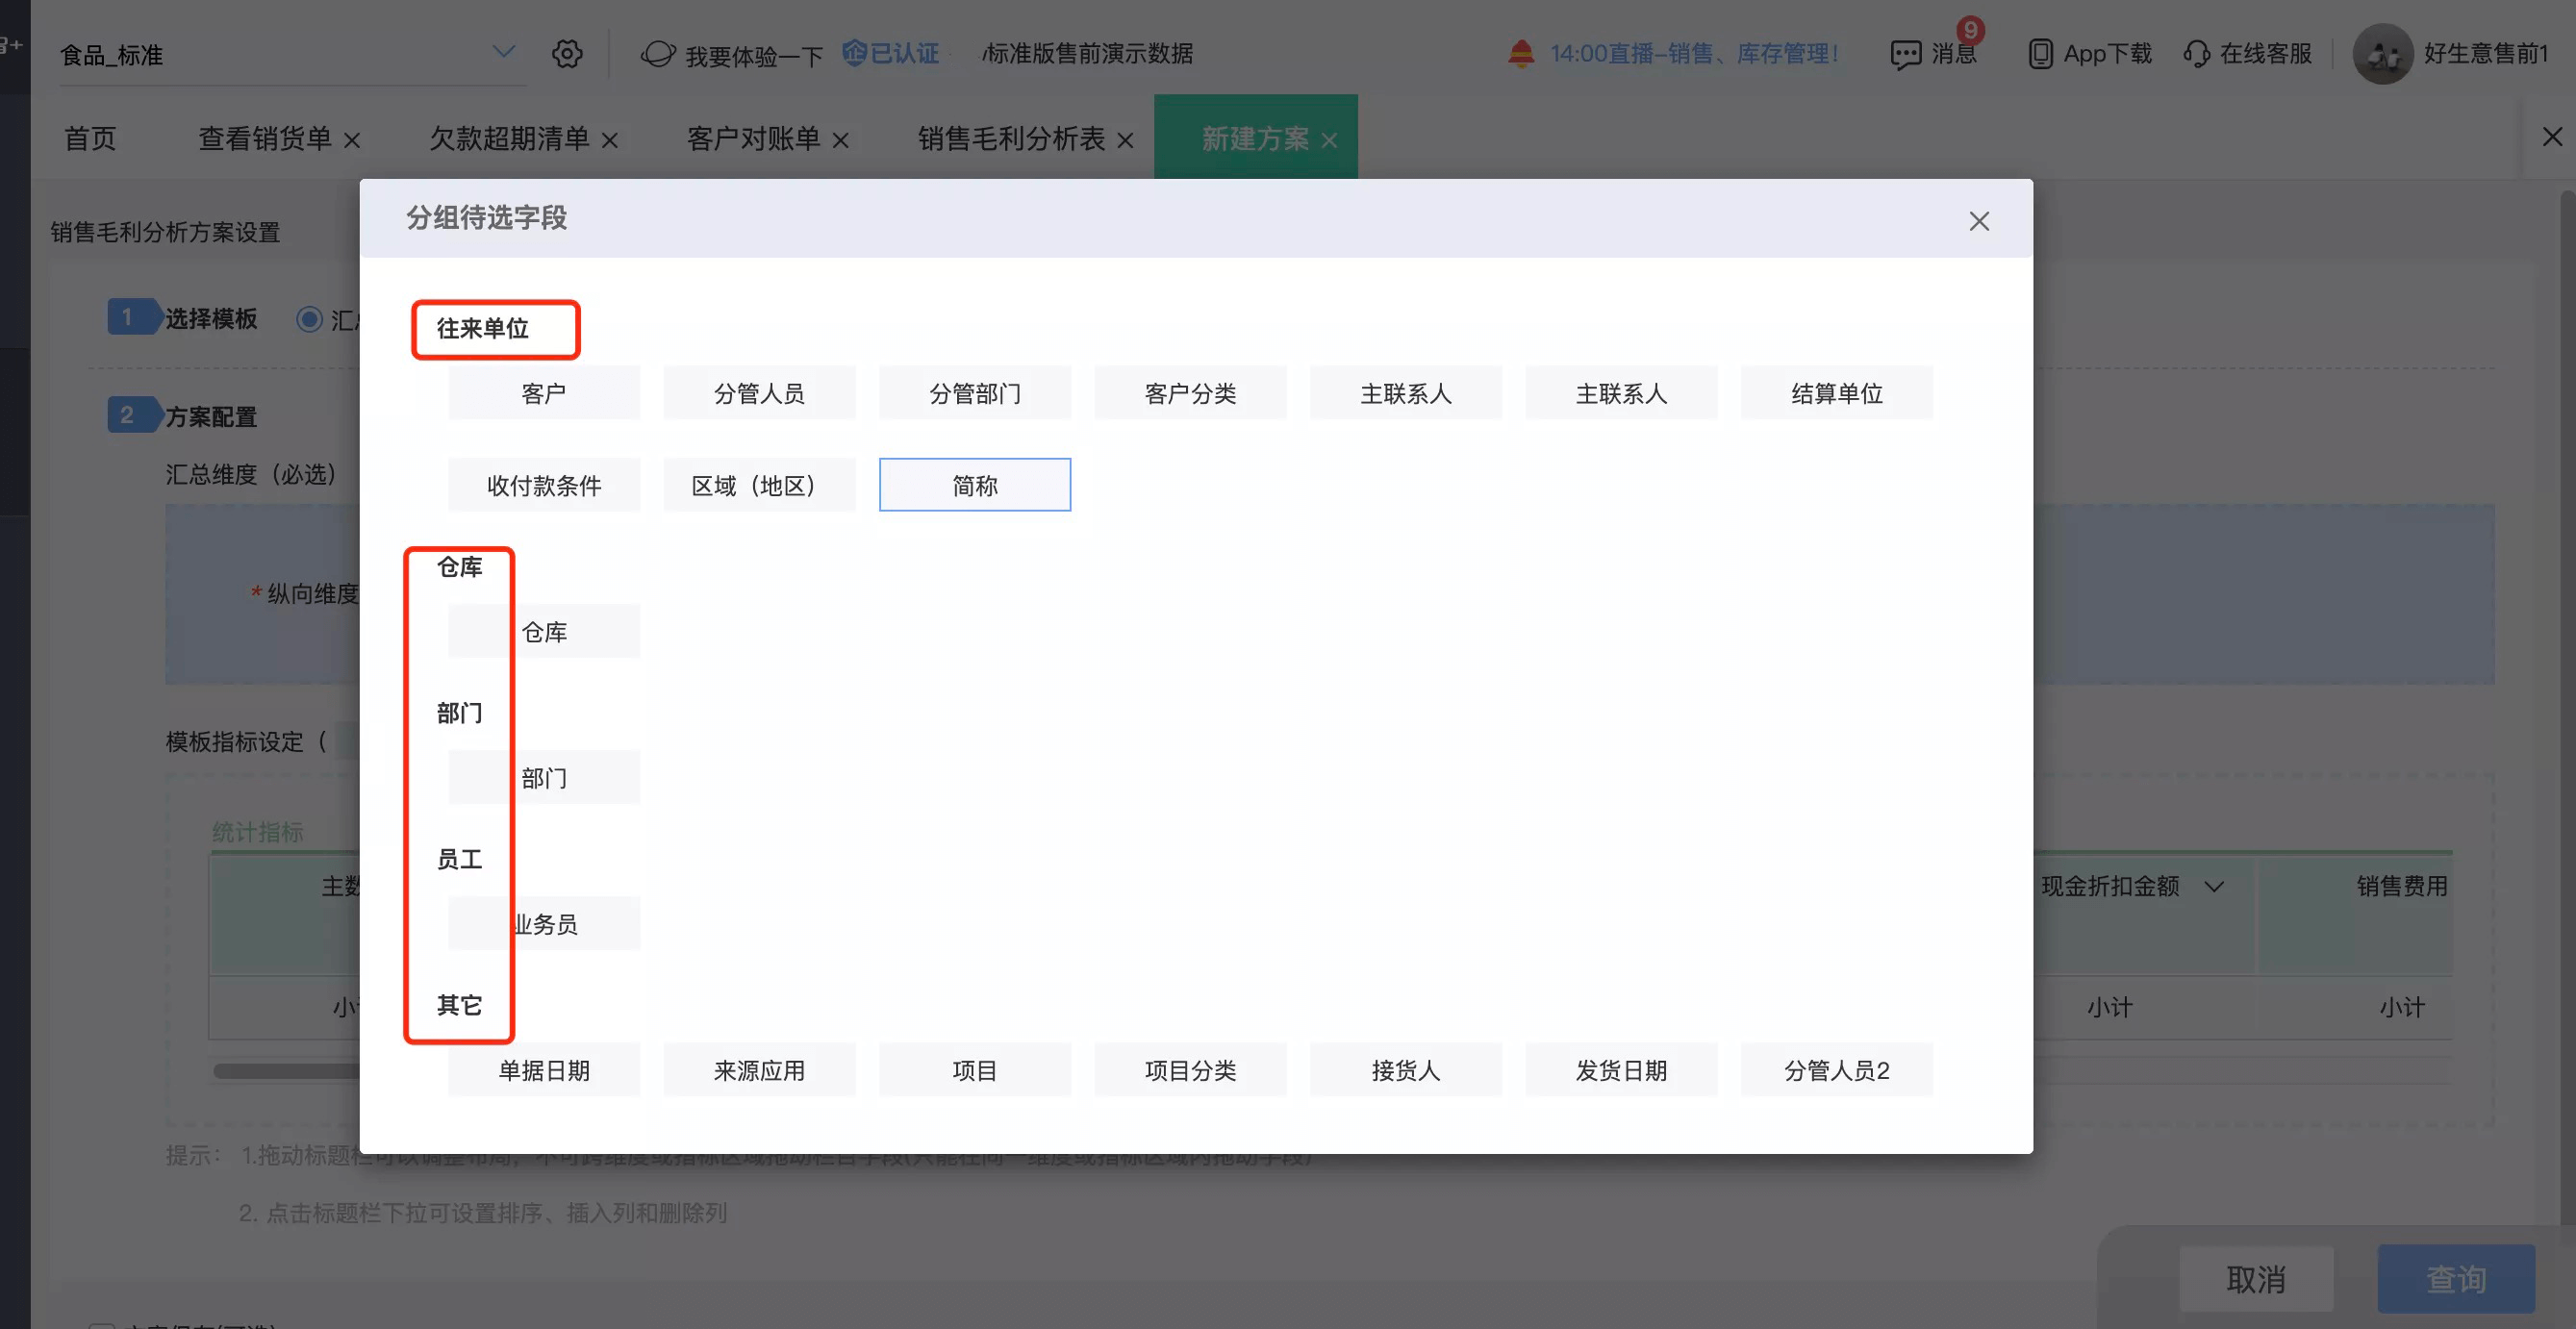Image resolution: width=2576 pixels, height=1329 pixels.
Task: Select the 客户分类 field
Action: click(1191, 393)
